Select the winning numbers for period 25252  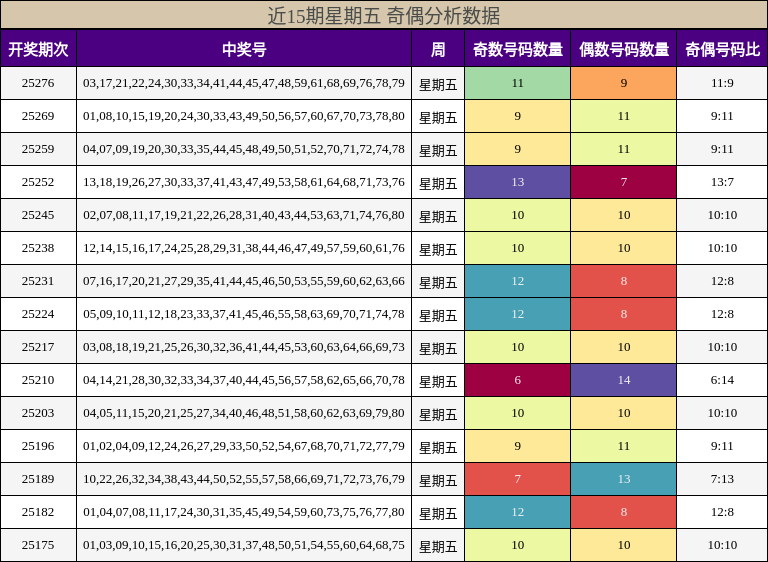tap(244, 182)
